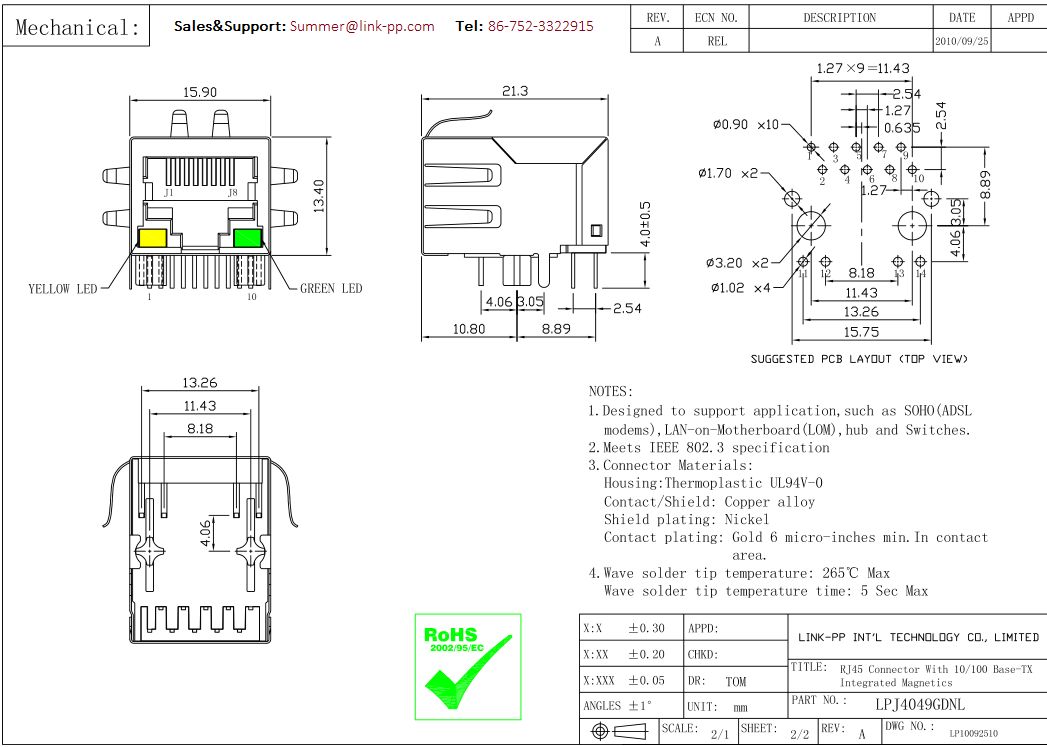Click the Shield plating: Nickel line
1047x747 pixels.
point(686,519)
